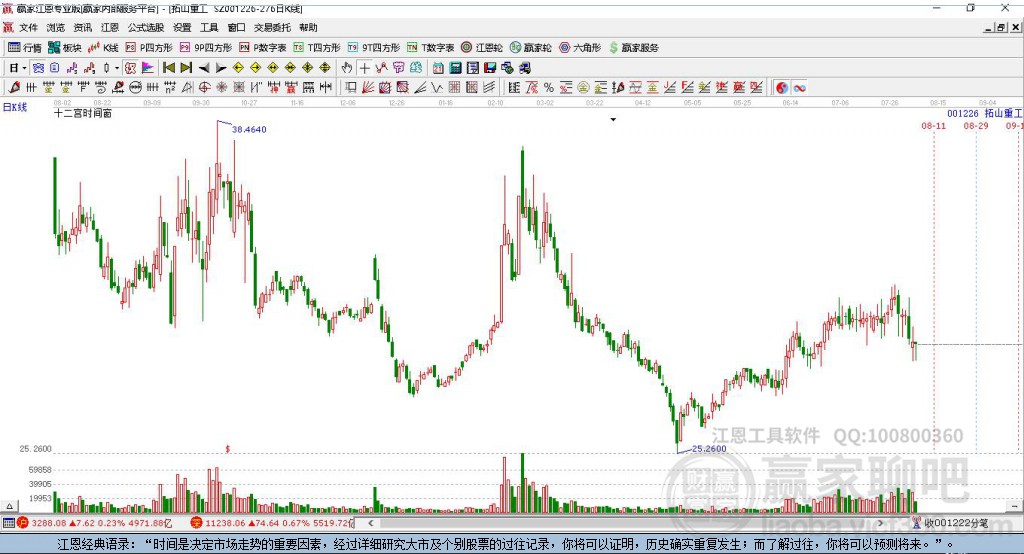Open 赢家服务 with dollar icon
The height and width of the screenshot is (554, 1024).
coord(633,48)
